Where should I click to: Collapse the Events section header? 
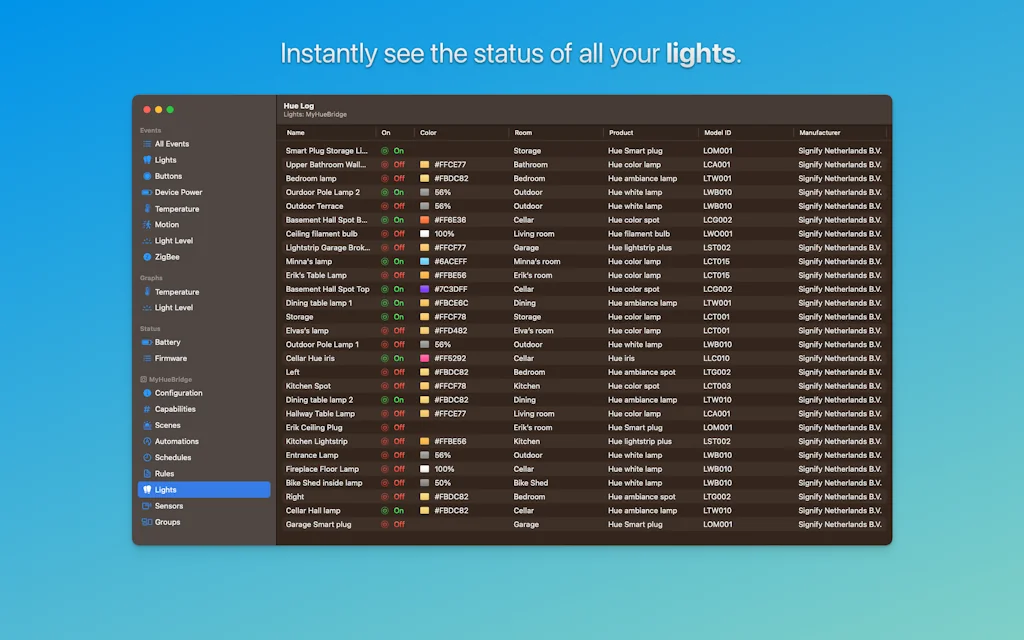click(150, 130)
